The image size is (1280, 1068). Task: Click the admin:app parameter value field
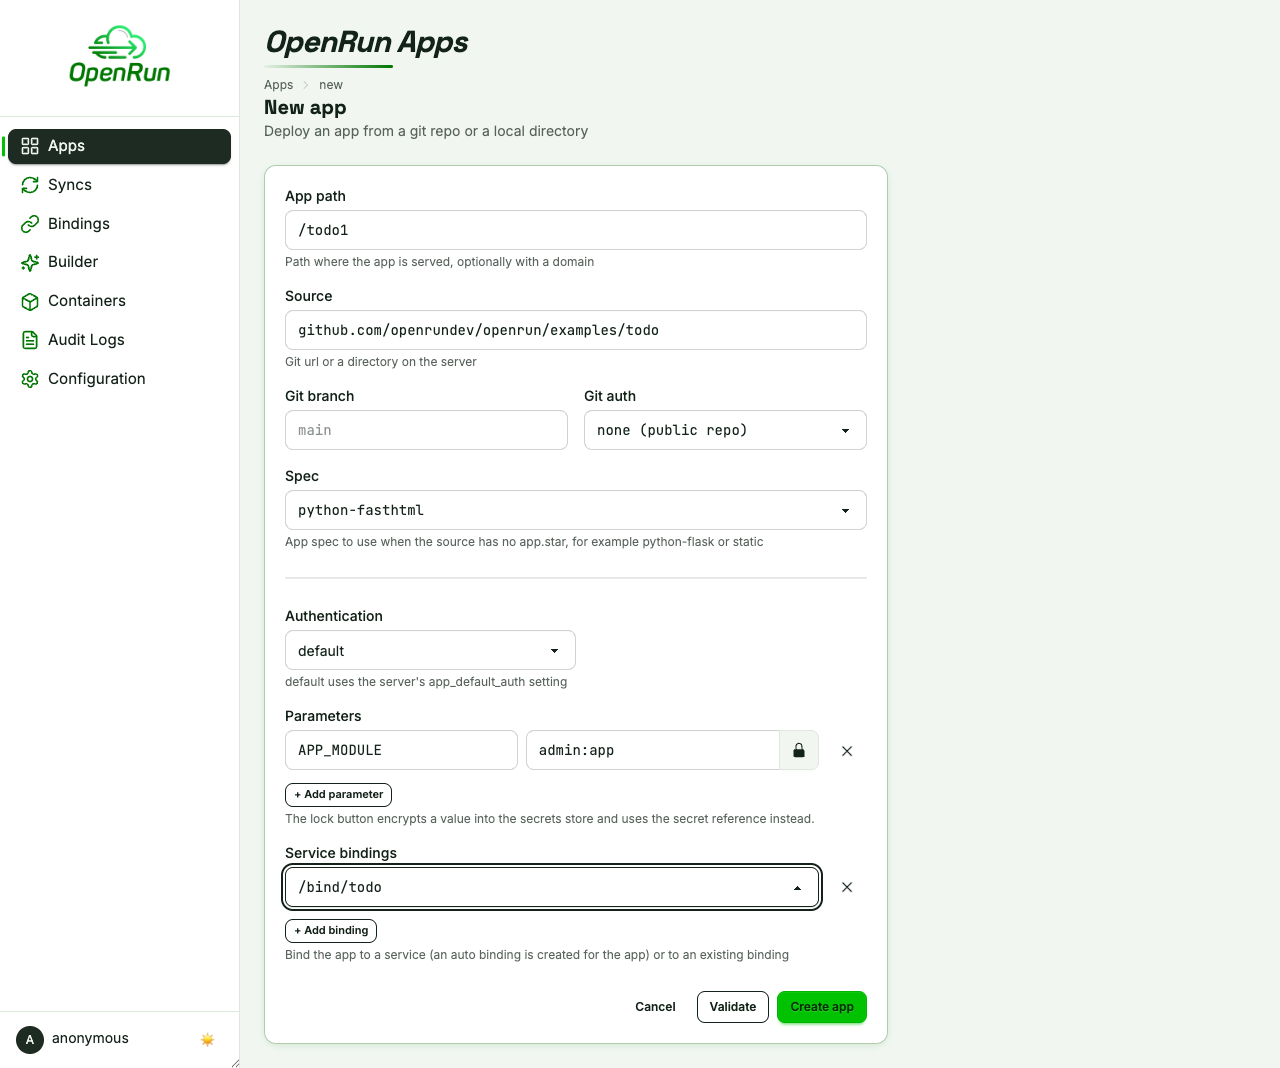(x=652, y=750)
